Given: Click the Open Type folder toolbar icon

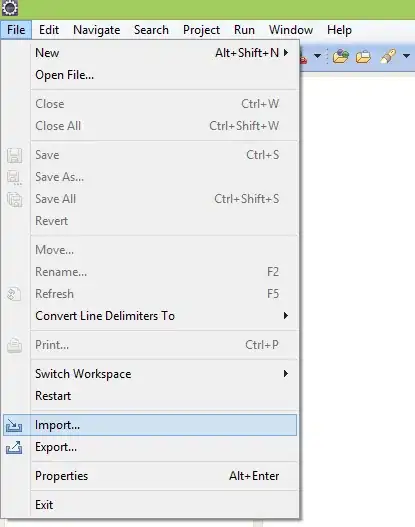Looking at the screenshot, I should coord(340,56).
